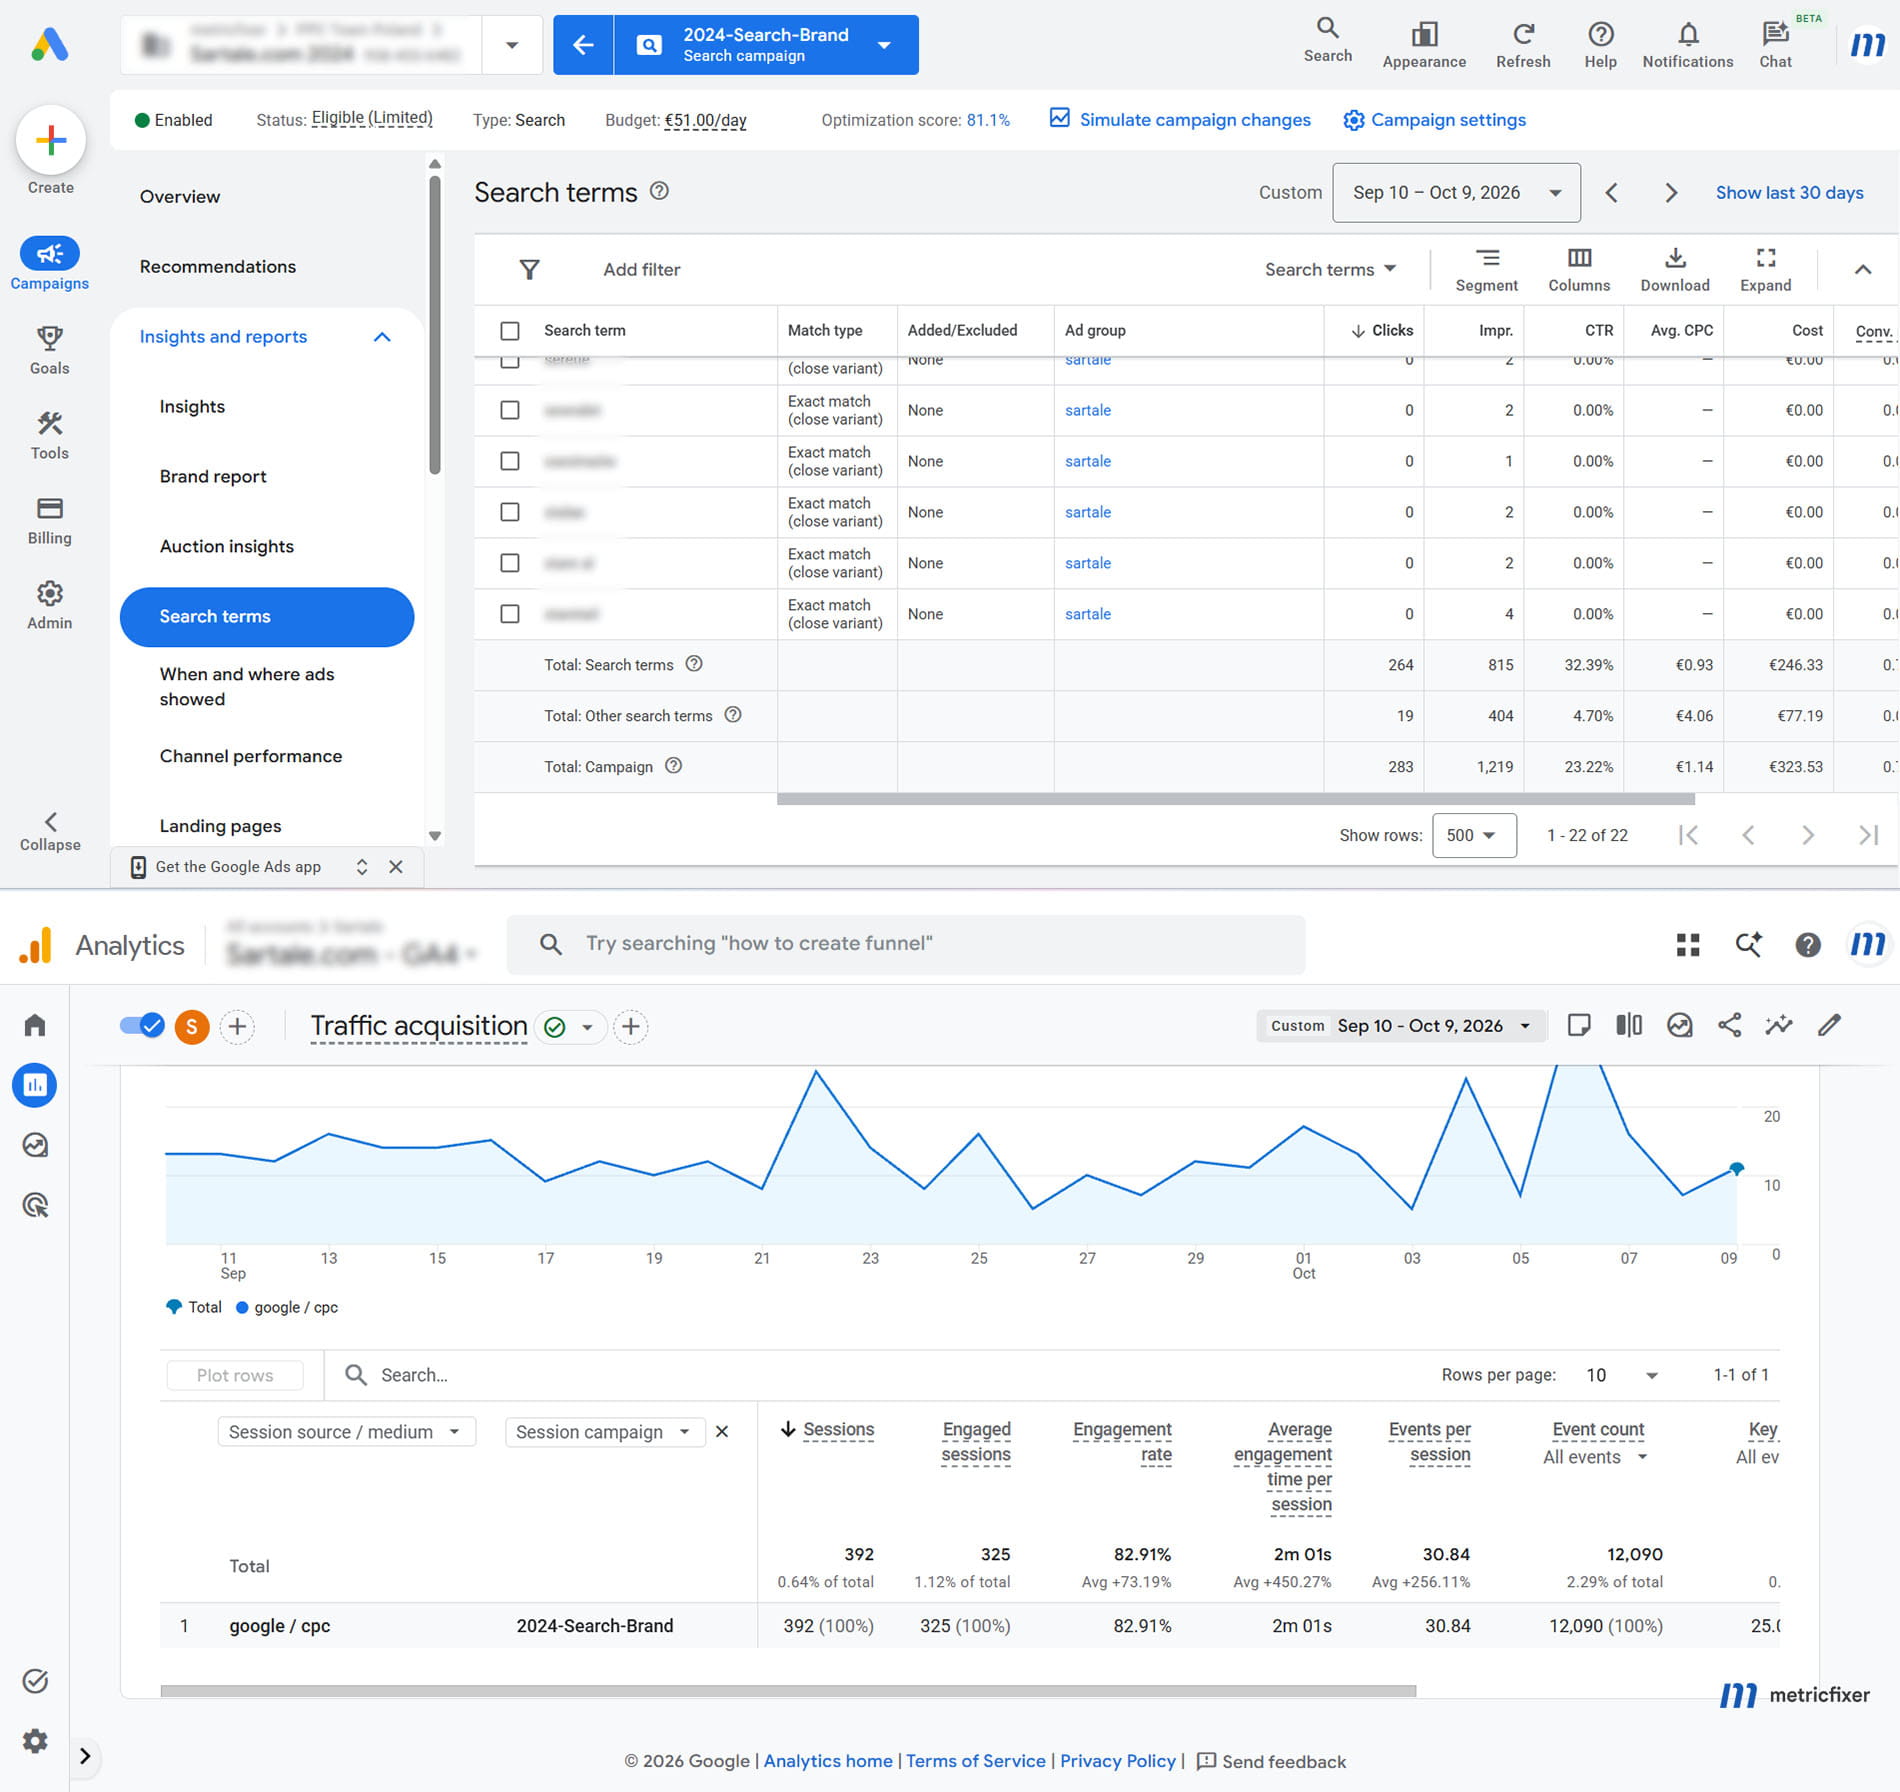
Task: Click Ads table horizontal scrollbar
Action: [x=1236, y=799]
